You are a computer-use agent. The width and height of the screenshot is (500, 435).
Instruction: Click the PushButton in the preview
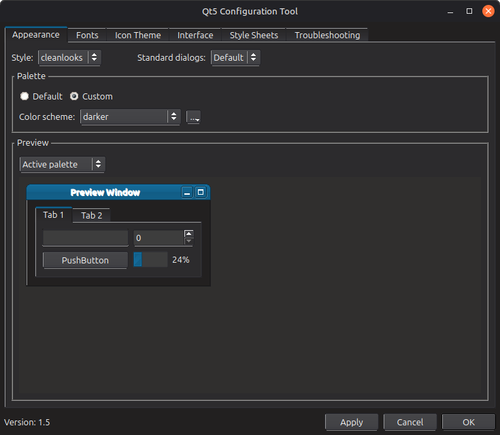[85, 260]
